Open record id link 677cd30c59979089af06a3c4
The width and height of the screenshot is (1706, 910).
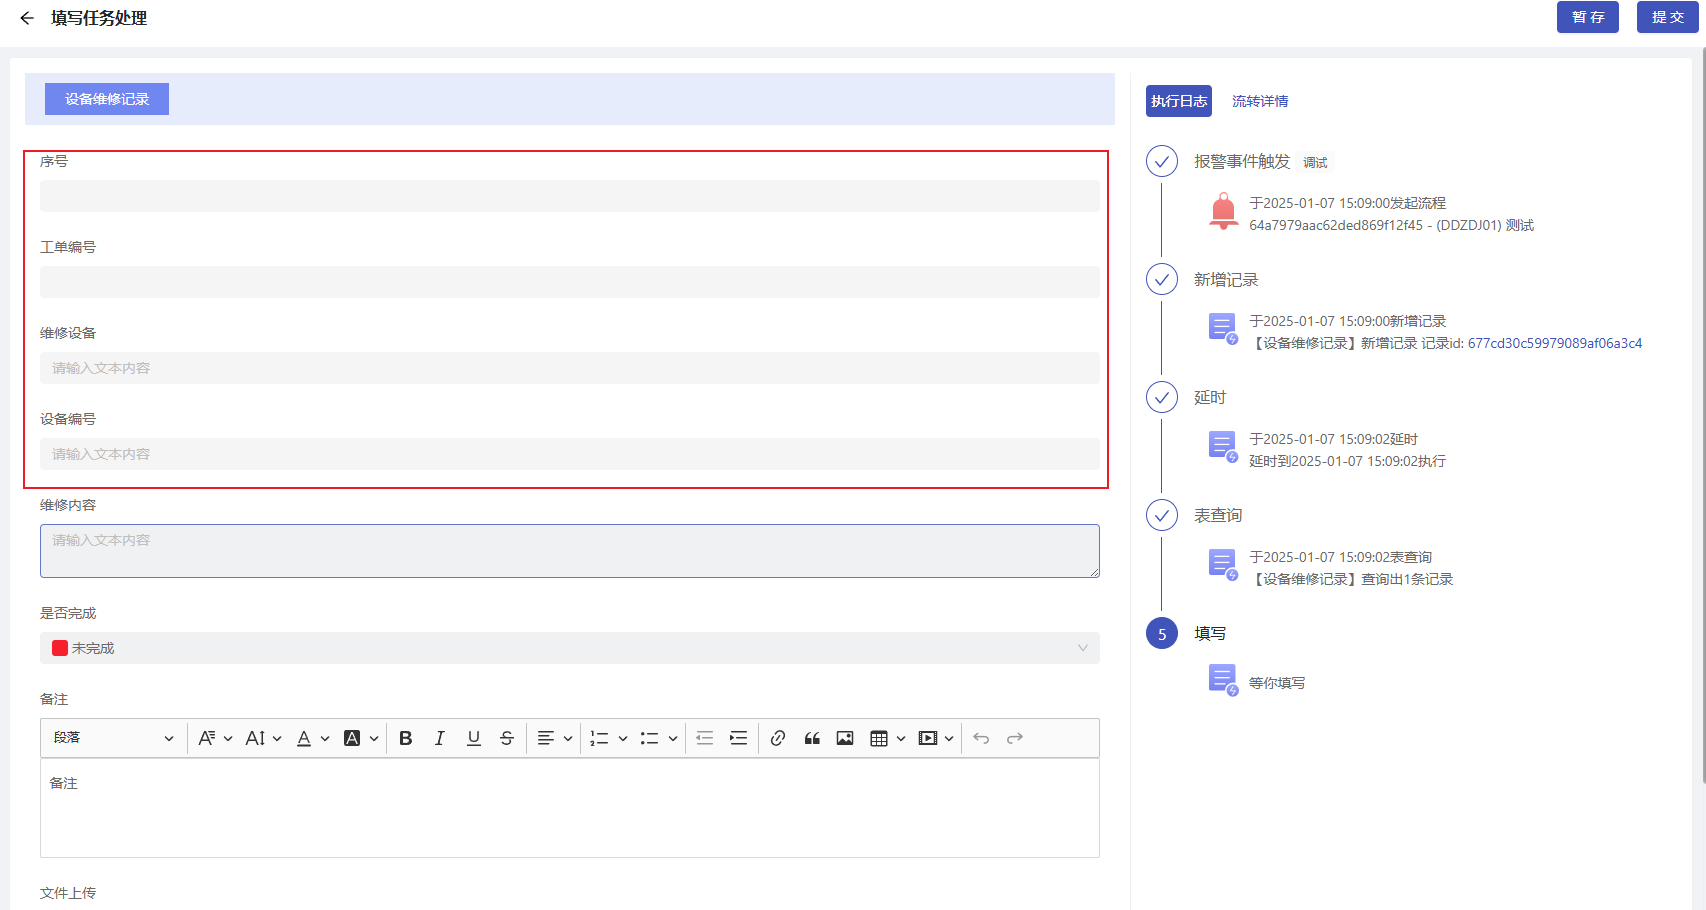tap(1555, 343)
